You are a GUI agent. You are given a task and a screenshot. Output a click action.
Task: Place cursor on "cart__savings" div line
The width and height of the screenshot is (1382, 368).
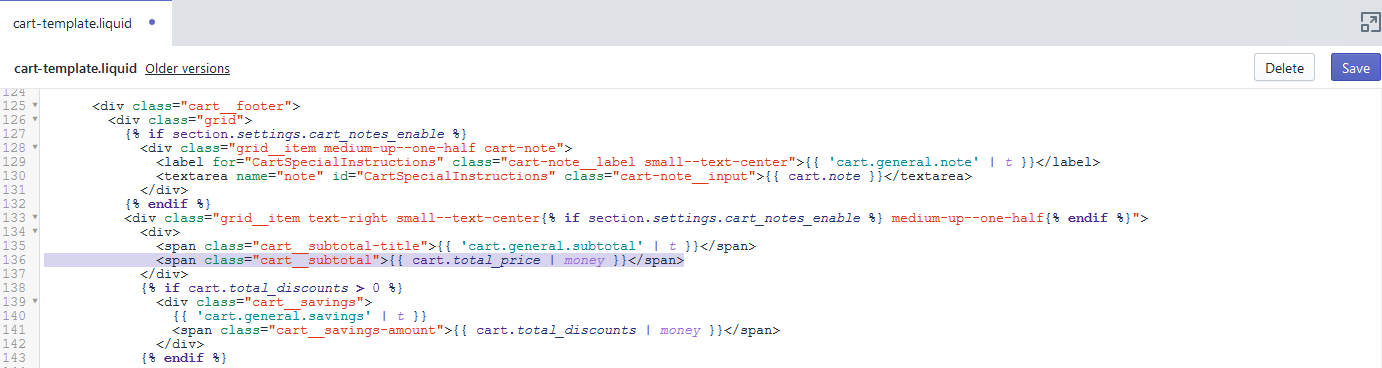[x=264, y=301]
